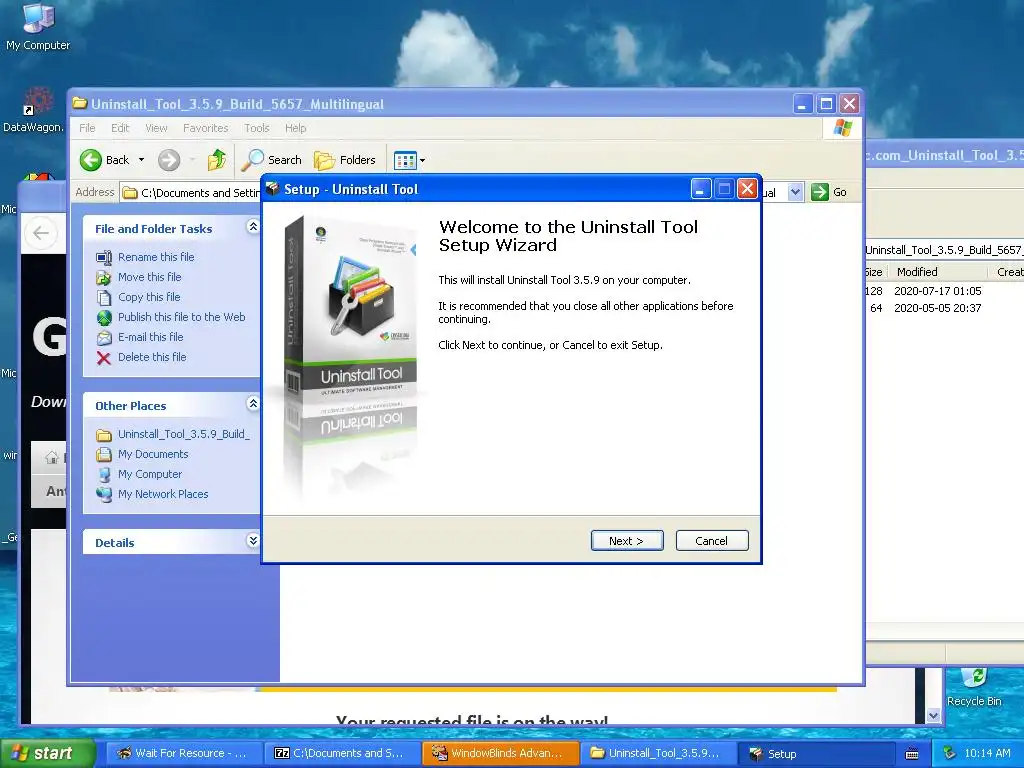The width and height of the screenshot is (1024, 768).
Task: Click the Start button
Action: click(x=46, y=753)
